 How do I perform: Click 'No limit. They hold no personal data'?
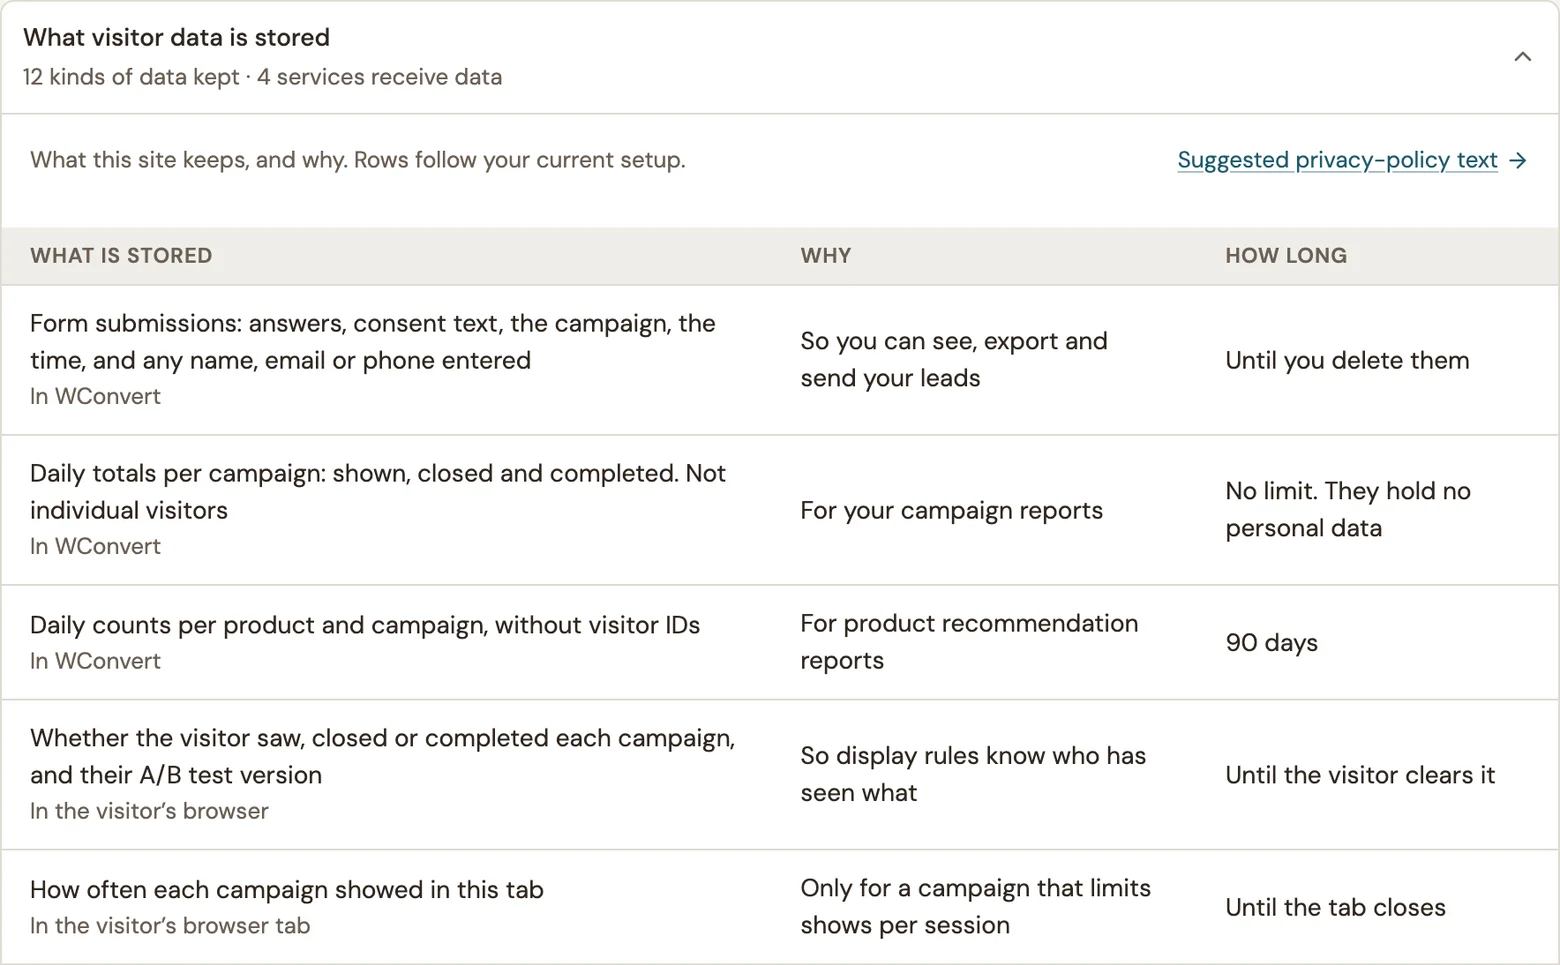point(1348,510)
